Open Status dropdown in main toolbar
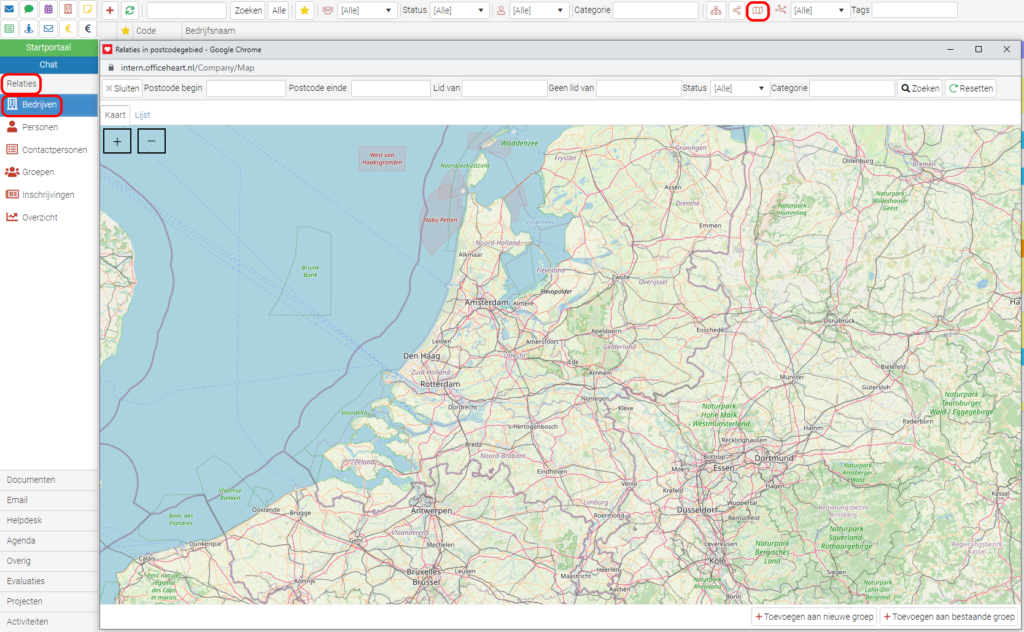1024x632 pixels. coord(458,10)
